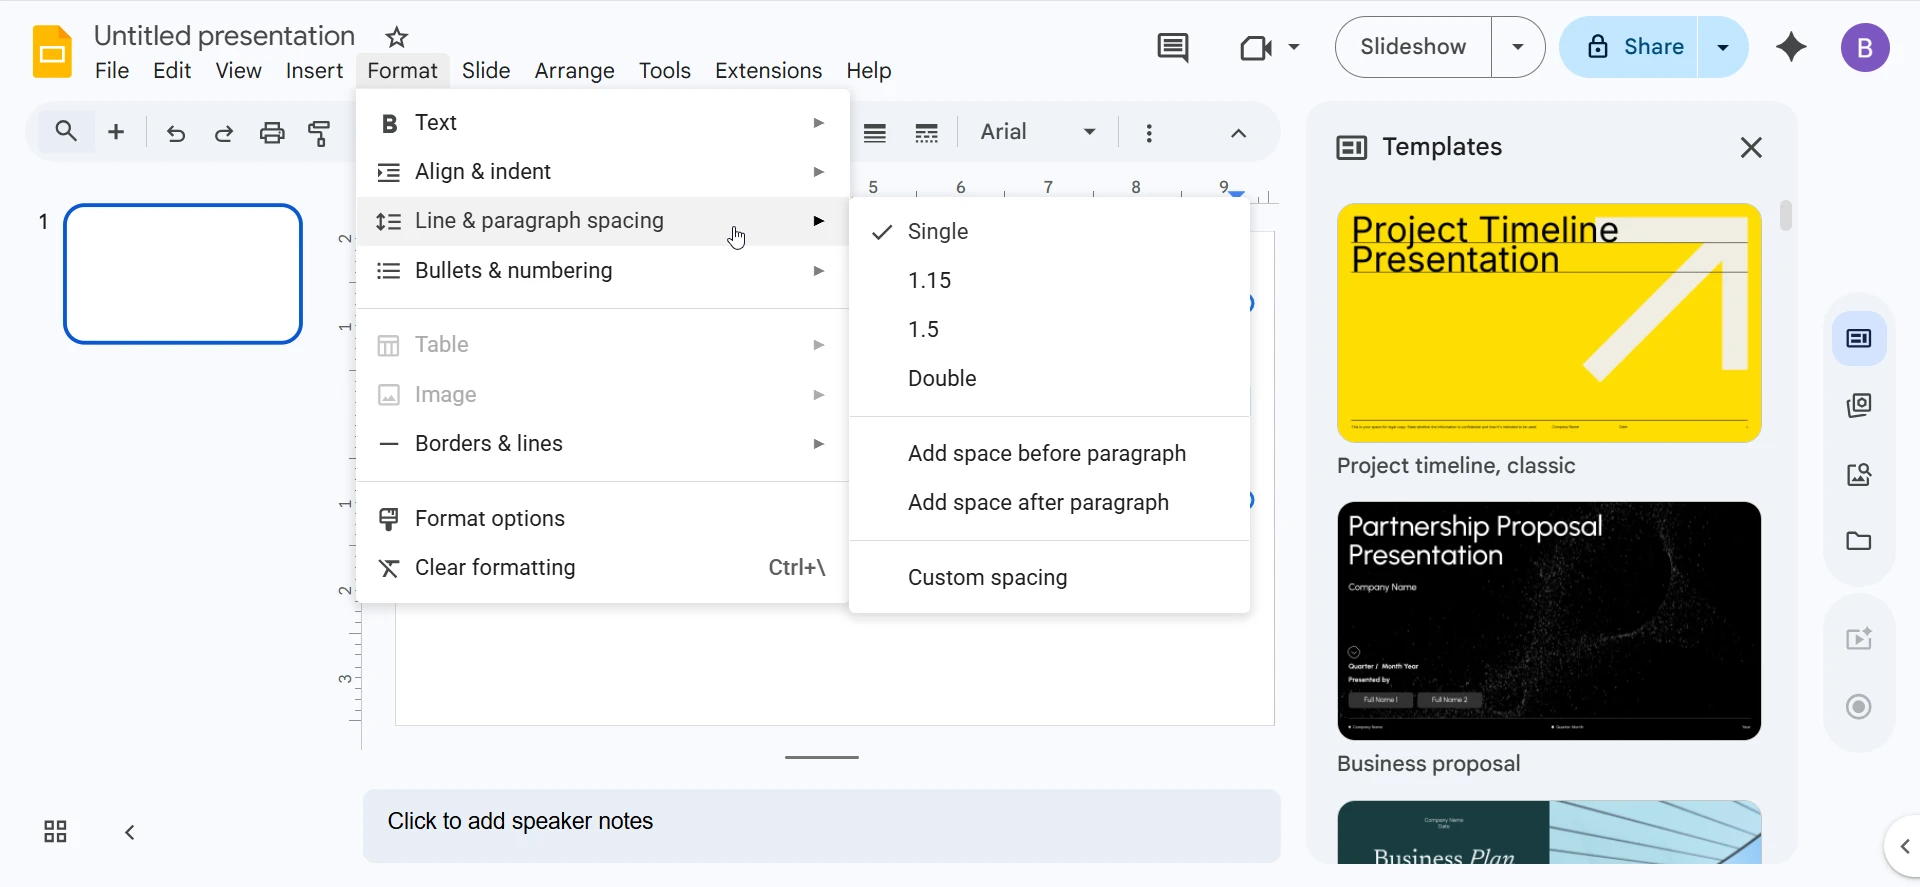Choose 1.15 line spacing

(x=929, y=281)
